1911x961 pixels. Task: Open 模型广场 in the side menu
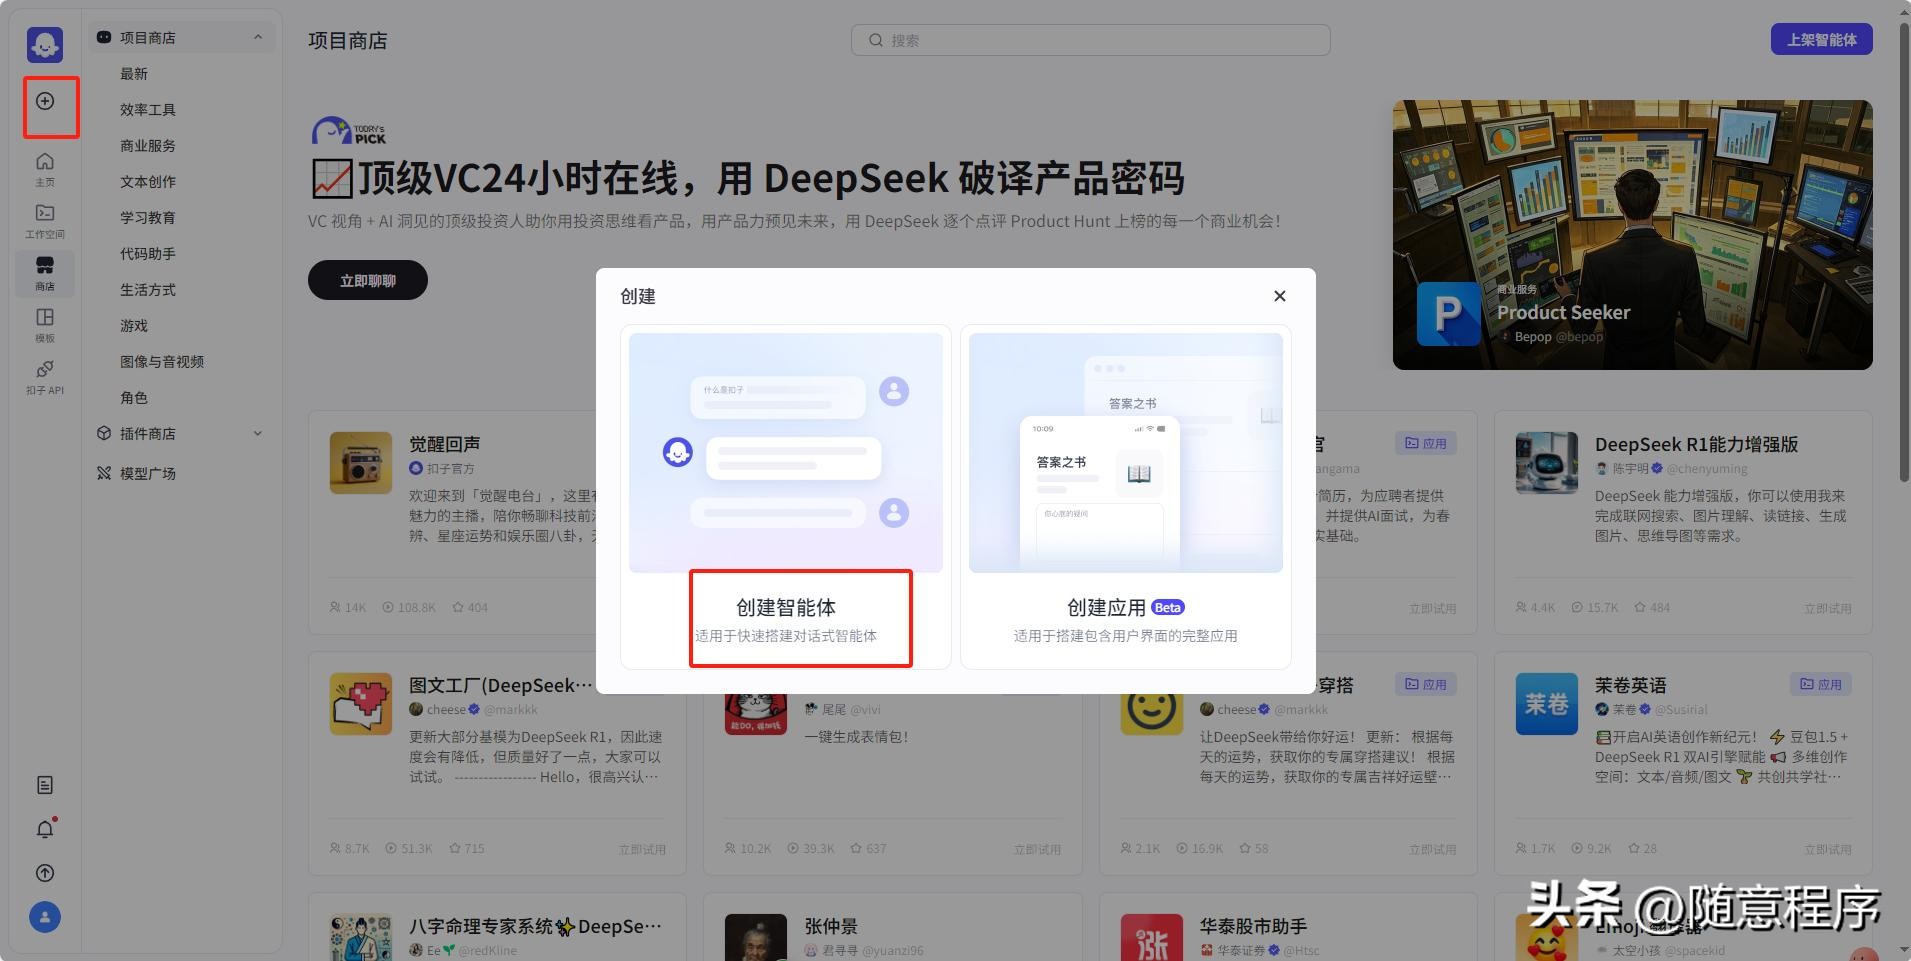(x=147, y=473)
